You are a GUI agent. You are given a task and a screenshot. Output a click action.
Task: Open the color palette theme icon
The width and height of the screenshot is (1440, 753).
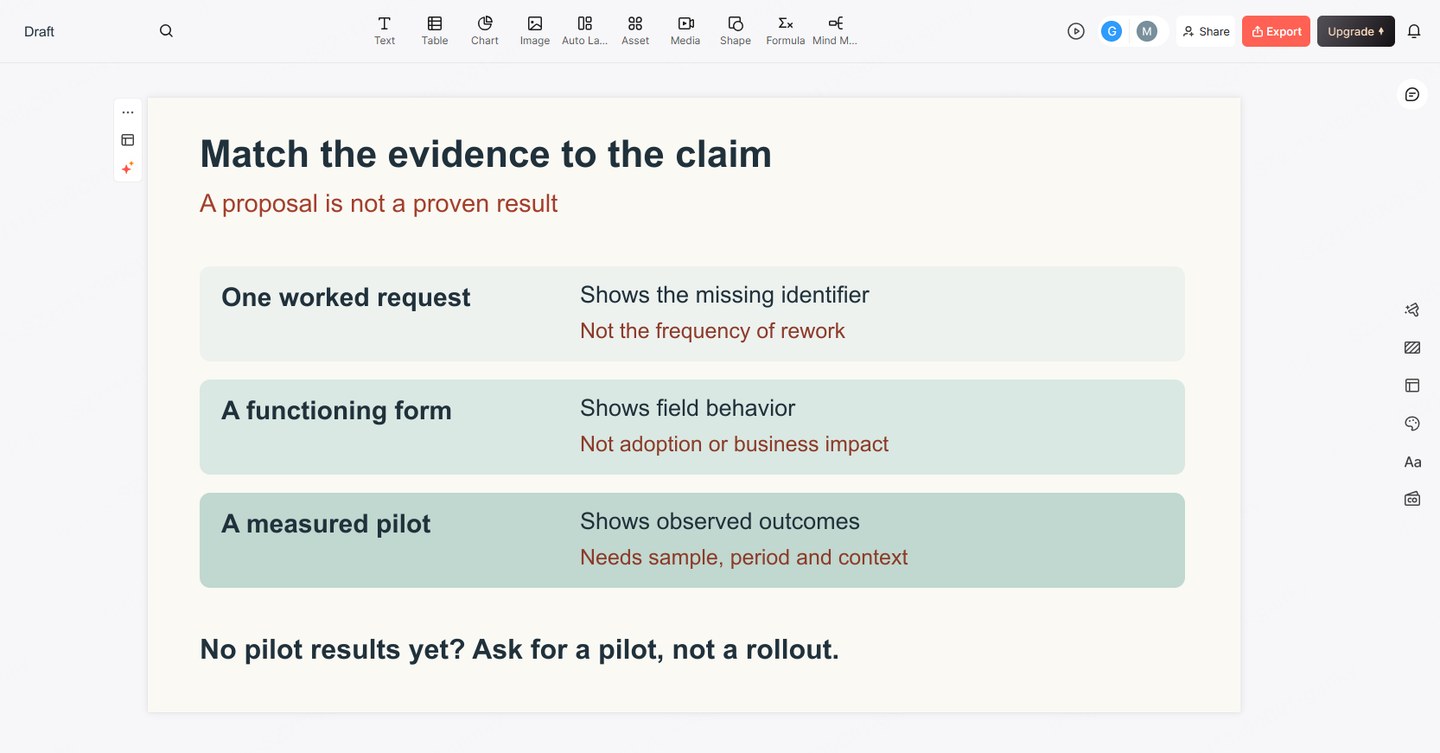point(1412,424)
